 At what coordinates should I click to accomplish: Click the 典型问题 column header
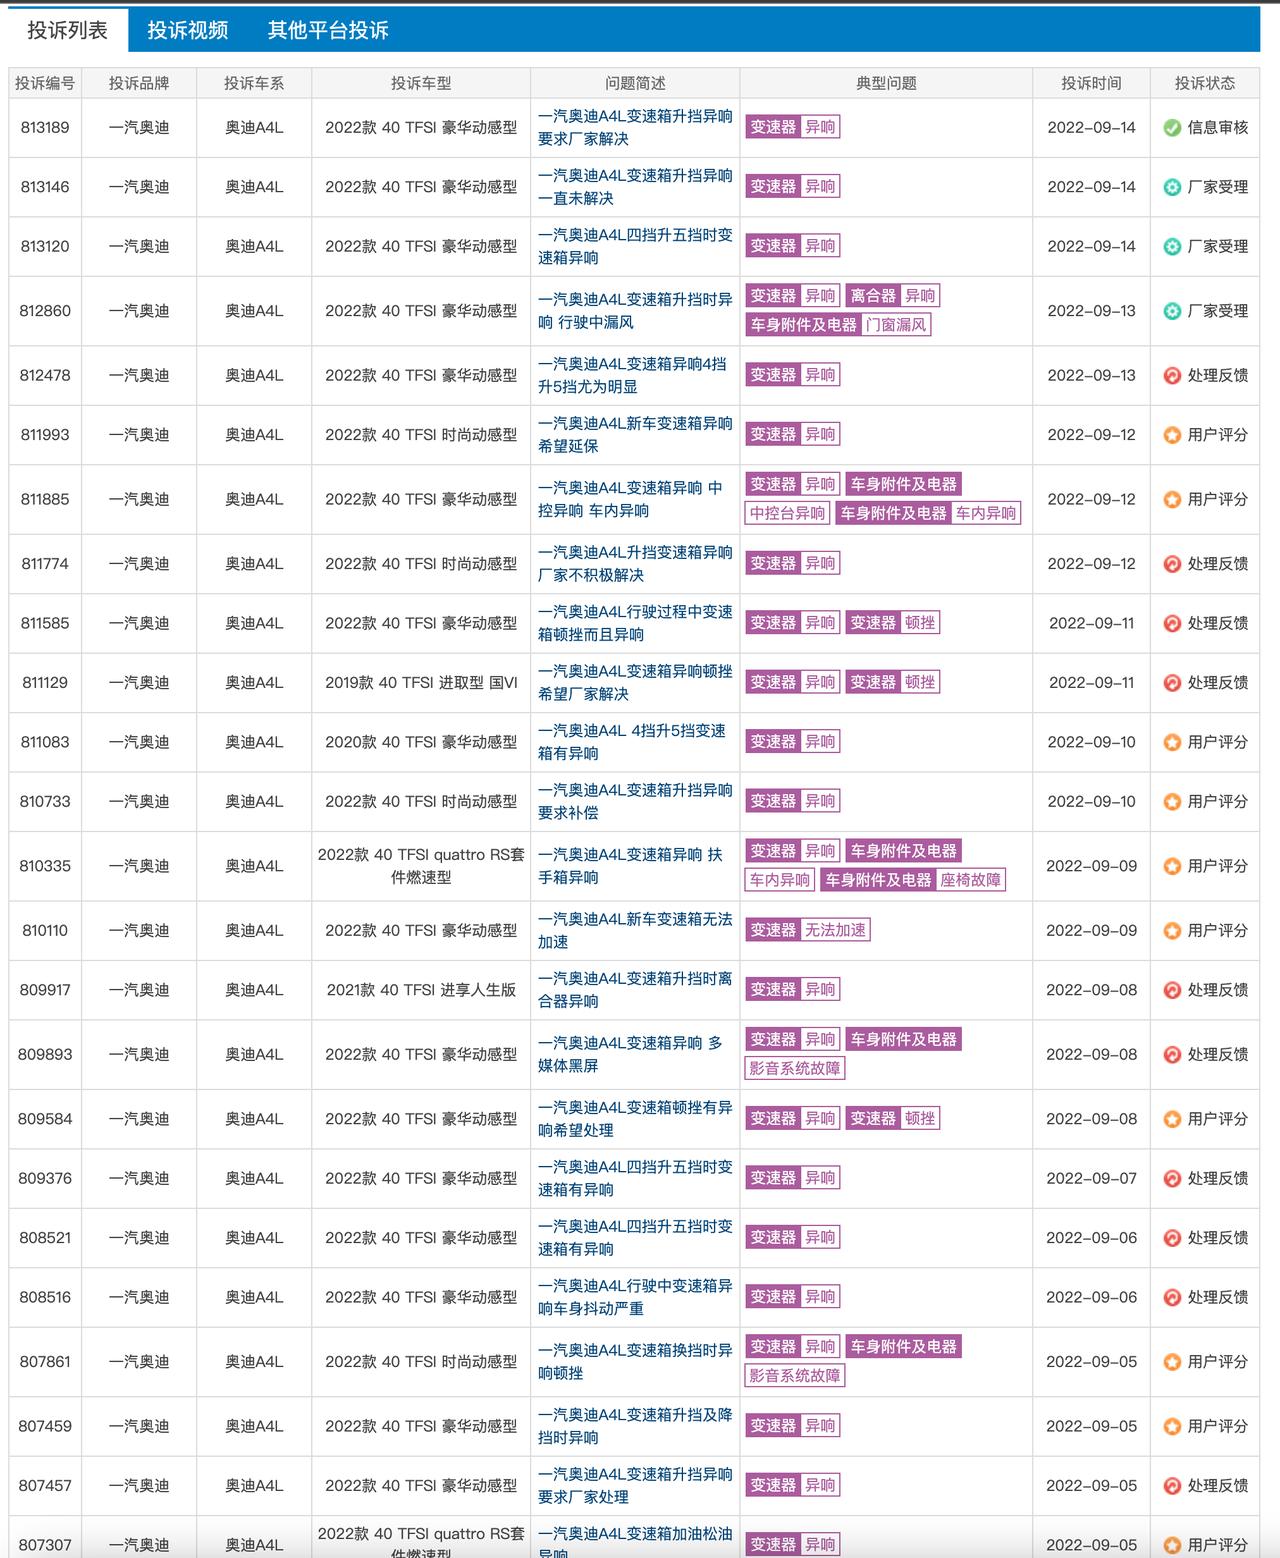(886, 83)
